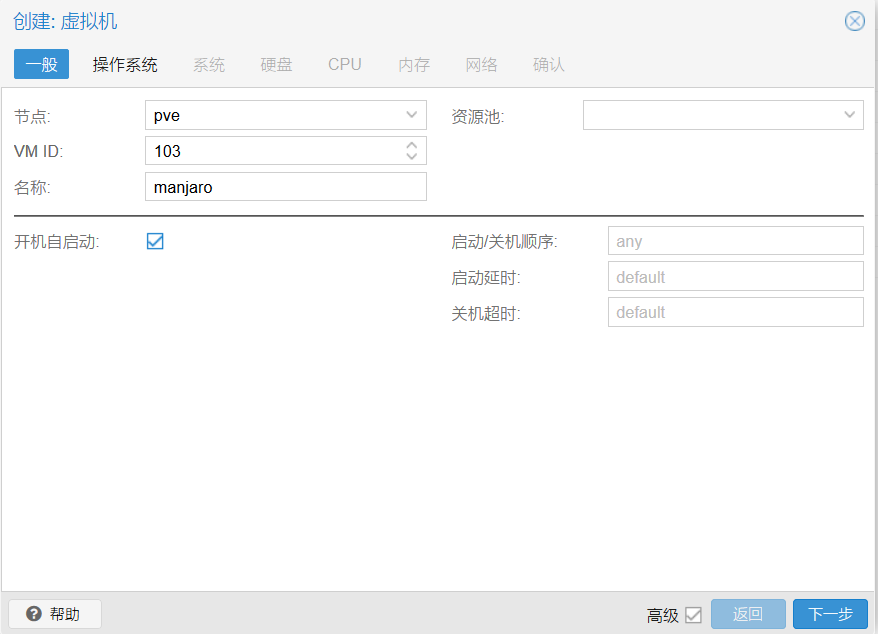Screen dimensions: 878x634
Task: Open the 帮助 help button
Action: coord(55,614)
